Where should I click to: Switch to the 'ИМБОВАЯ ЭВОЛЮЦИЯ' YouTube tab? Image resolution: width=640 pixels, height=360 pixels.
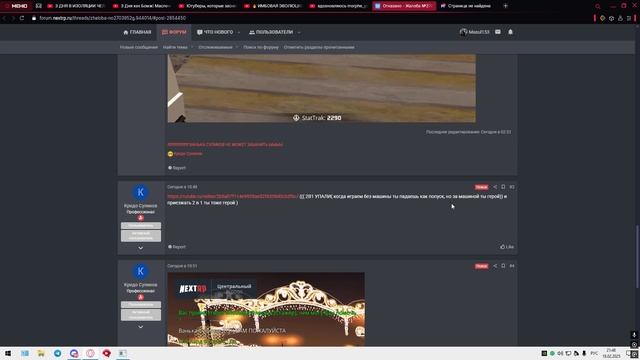[x=273, y=6]
